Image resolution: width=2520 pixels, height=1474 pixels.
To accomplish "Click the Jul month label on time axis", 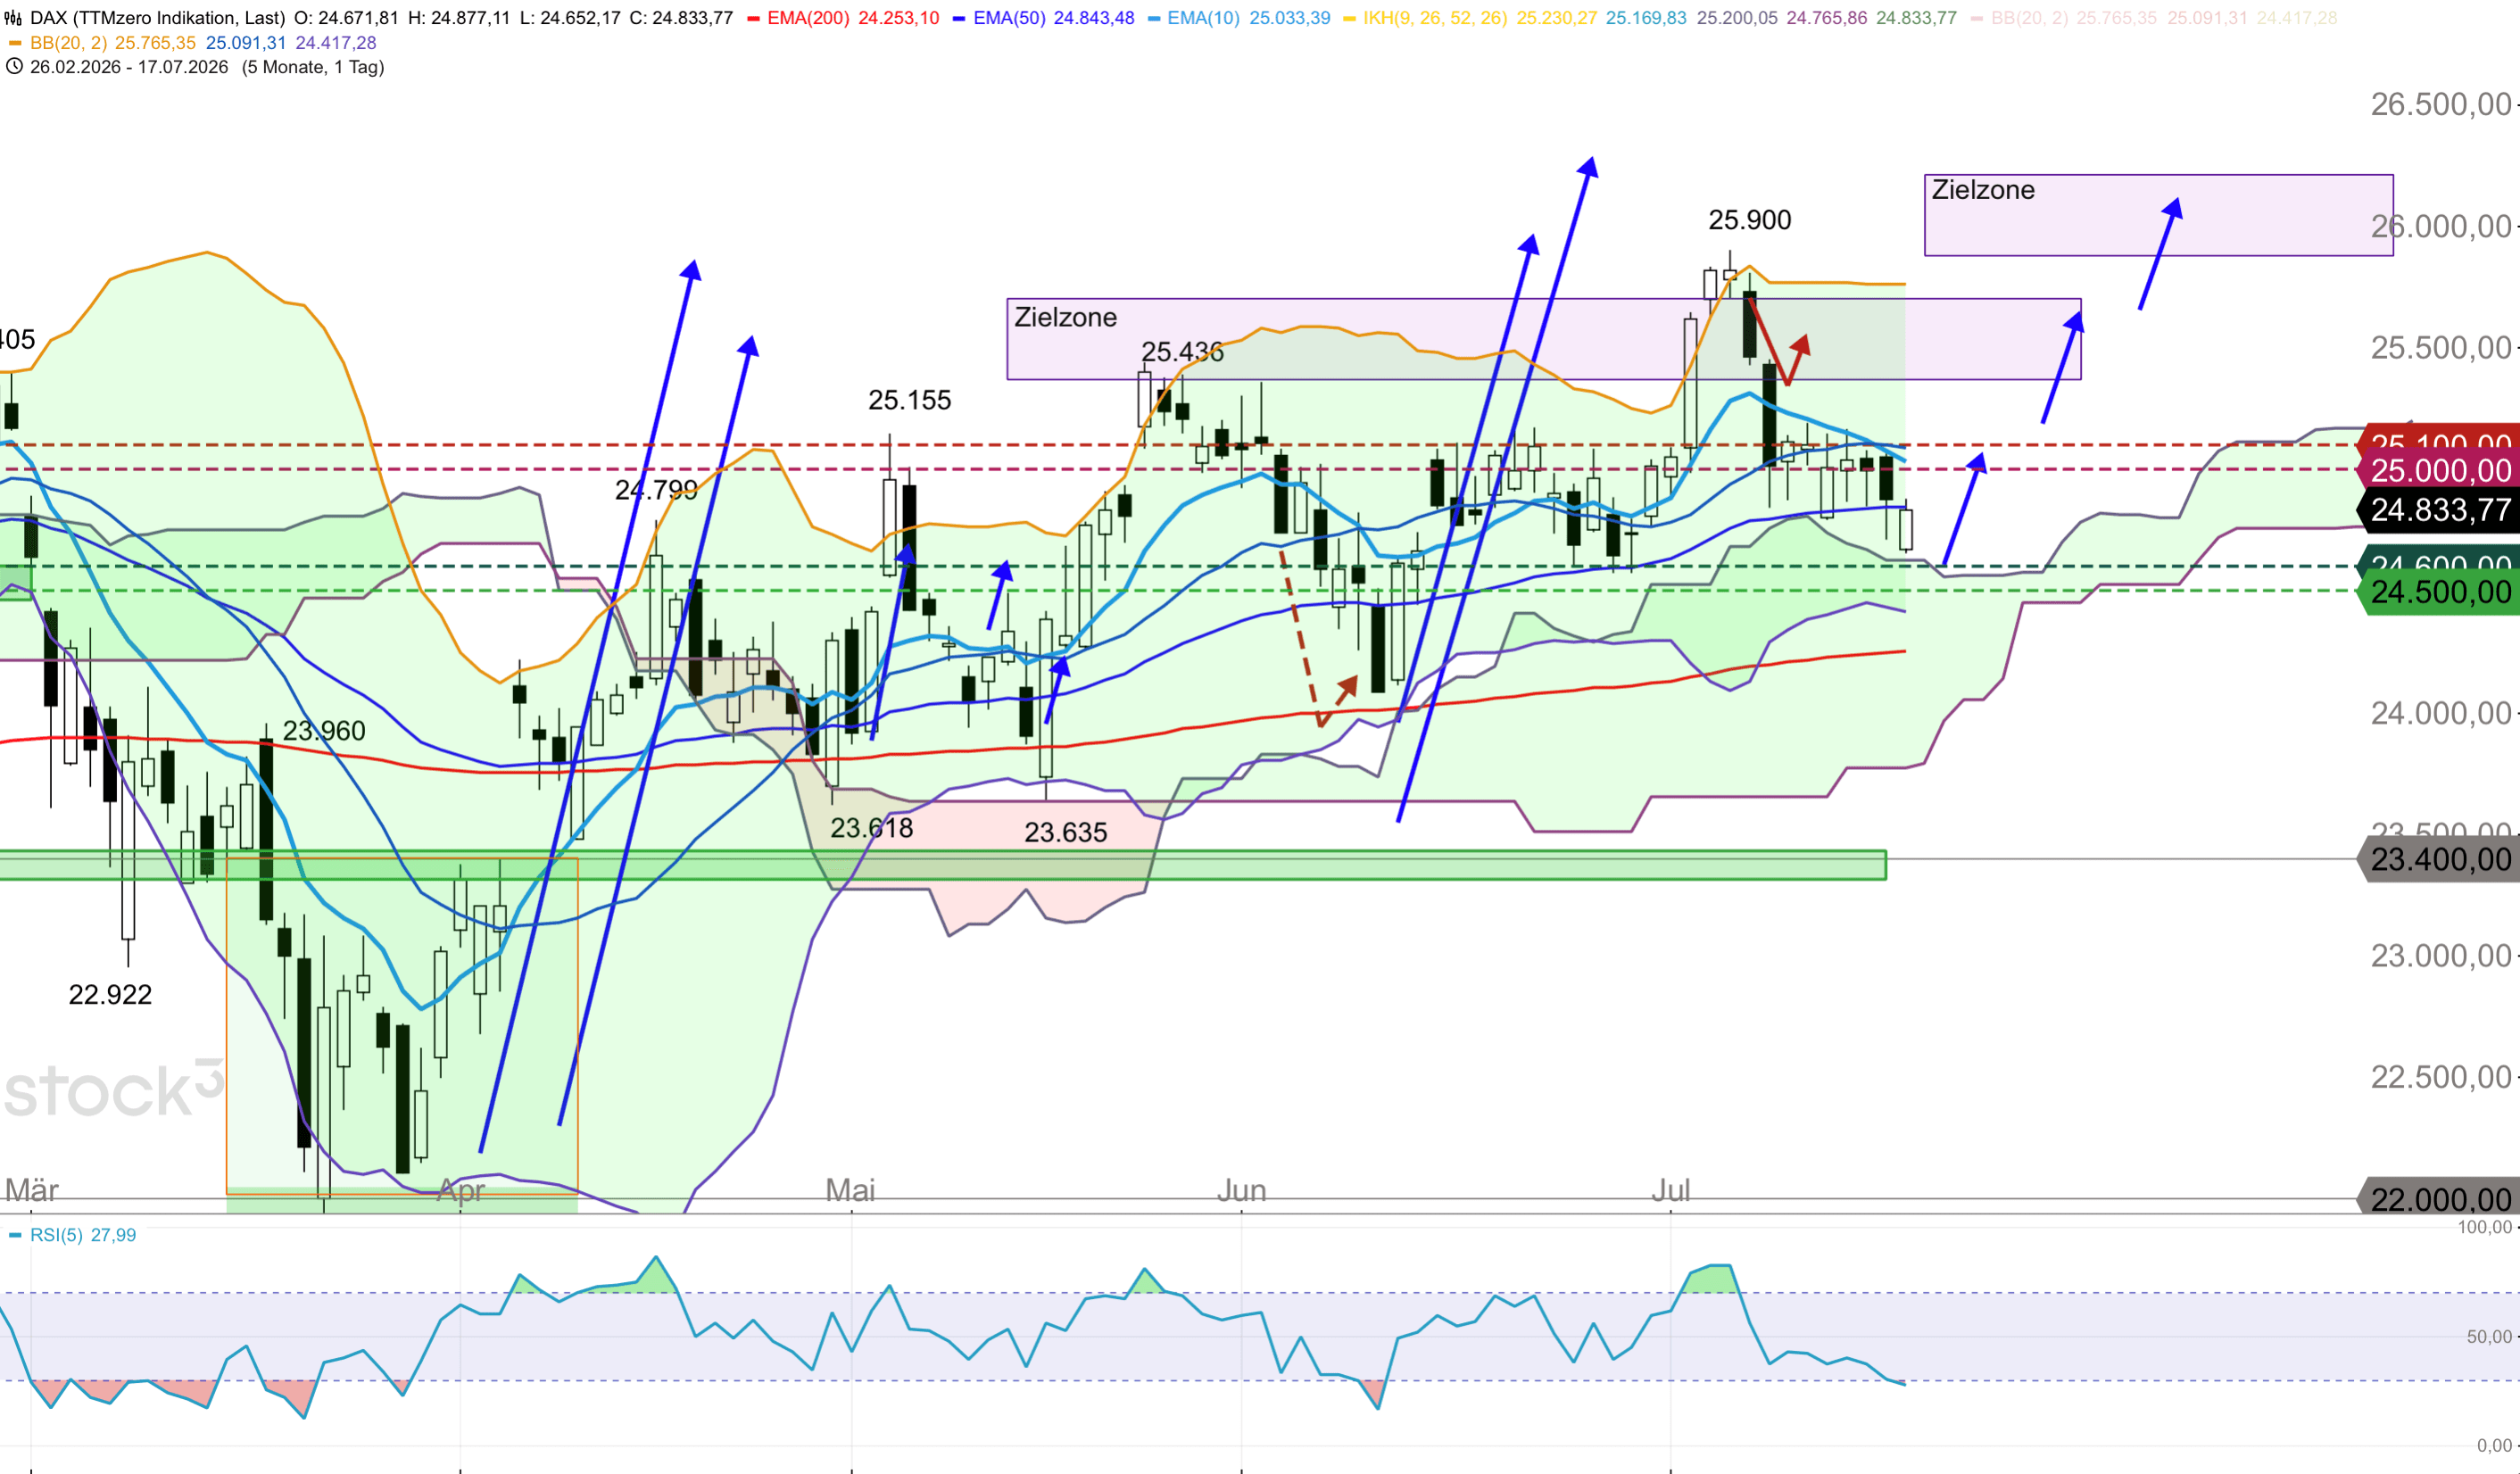I will pyautogui.click(x=1670, y=1190).
